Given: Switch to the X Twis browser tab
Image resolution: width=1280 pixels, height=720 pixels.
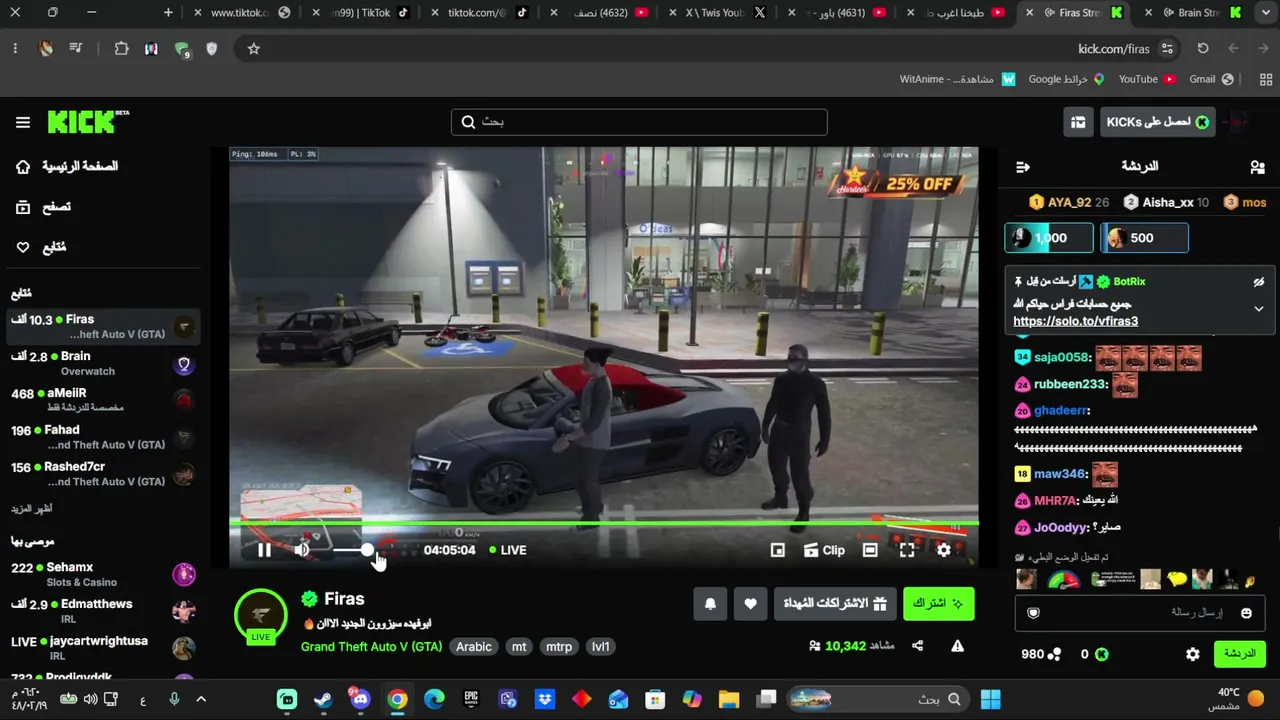Looking at the screenshot, I should click(724, 13).
